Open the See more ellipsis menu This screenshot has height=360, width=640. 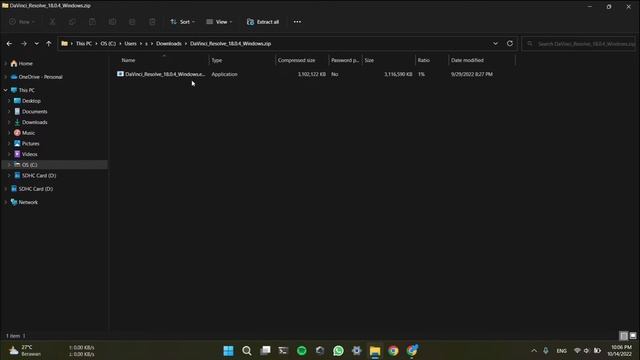click(297, 22)
